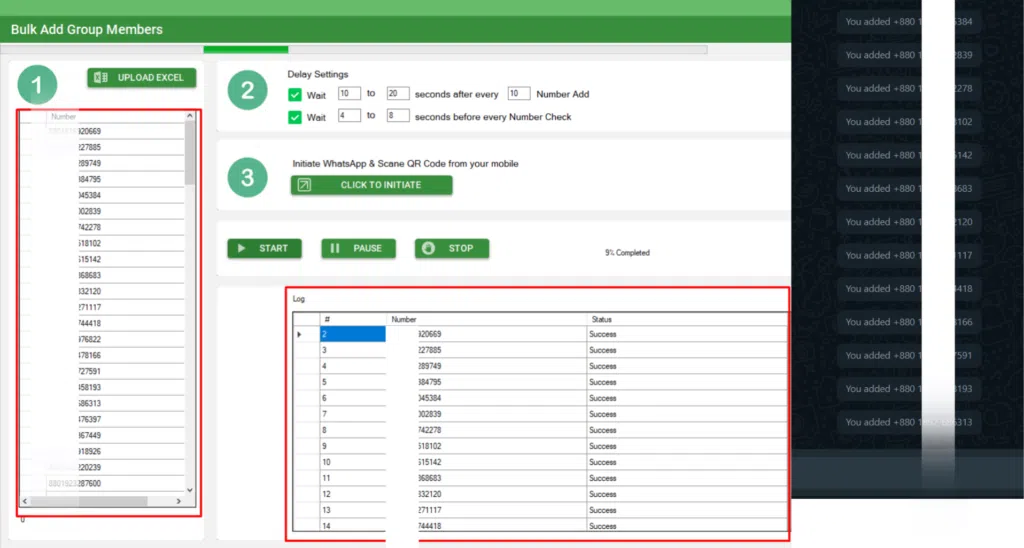Start the bulk add process

pyautogui.click(x=264, y=248)
